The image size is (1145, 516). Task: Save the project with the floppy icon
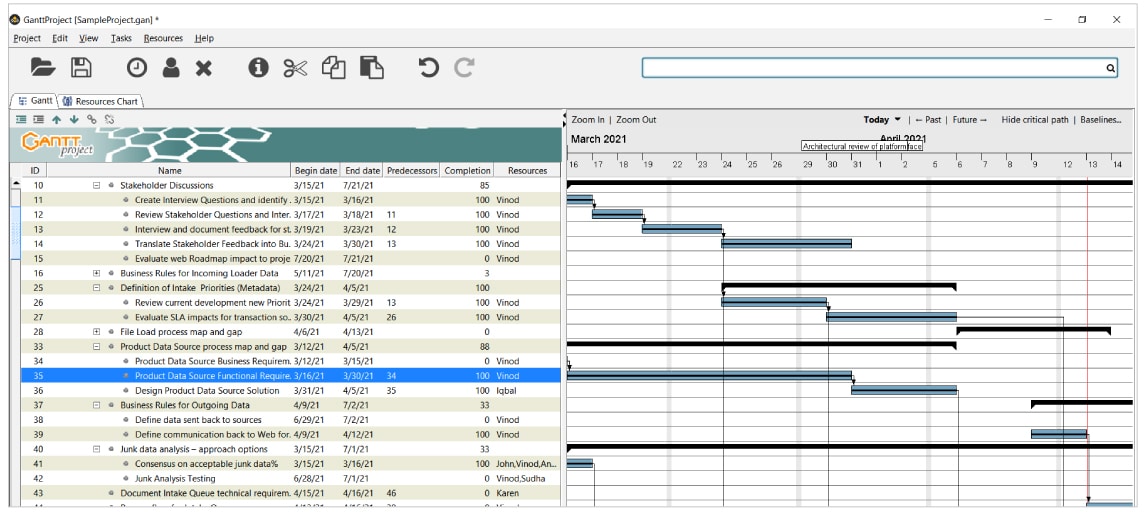click(81, 67)
